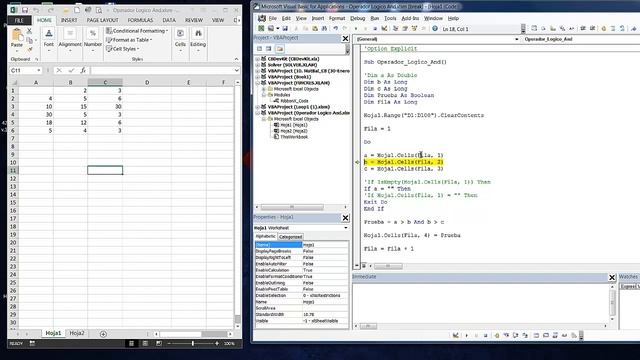The height and width of the screenshot is (360, 640).
Task: Open the Format as Table dropdown
Action: coord(129,40)
